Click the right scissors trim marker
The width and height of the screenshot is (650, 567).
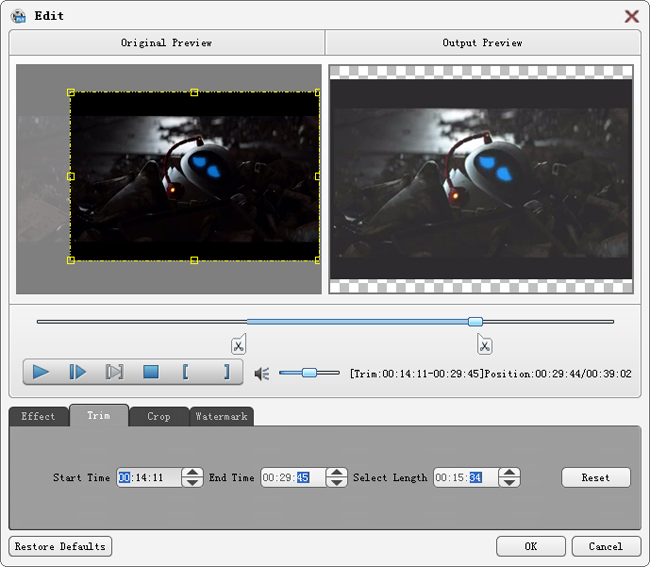click(485, 344)
